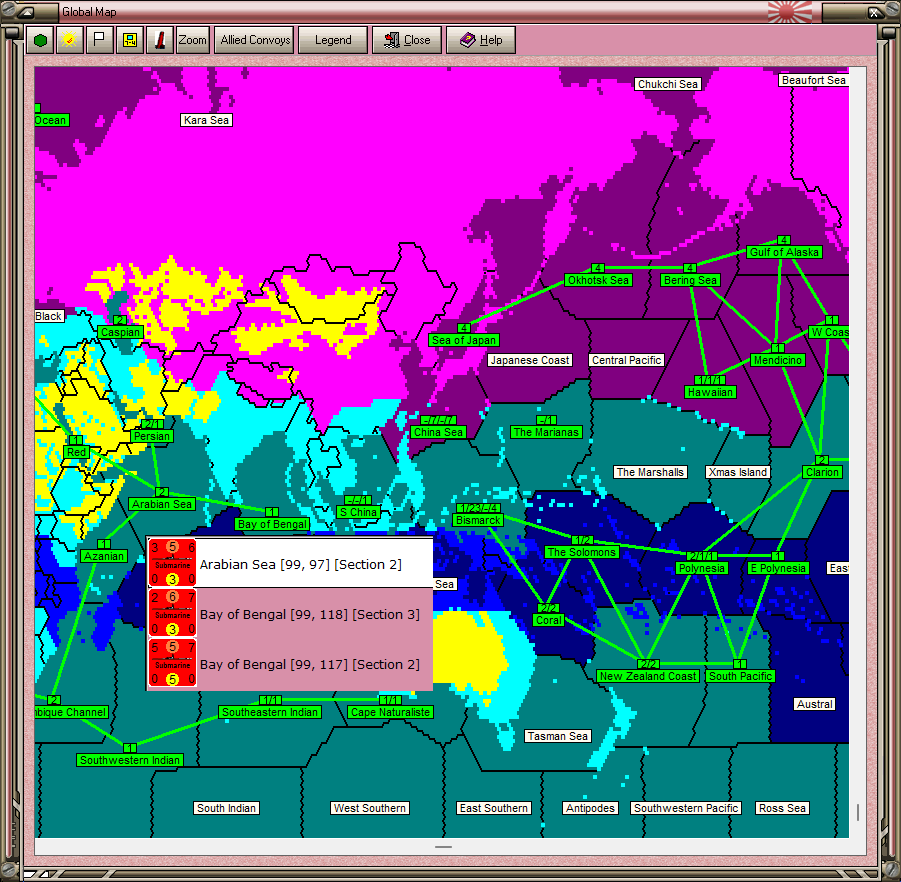Click the S China sea area label
This screenshot has width=901, height=882.
click(359, 513)
